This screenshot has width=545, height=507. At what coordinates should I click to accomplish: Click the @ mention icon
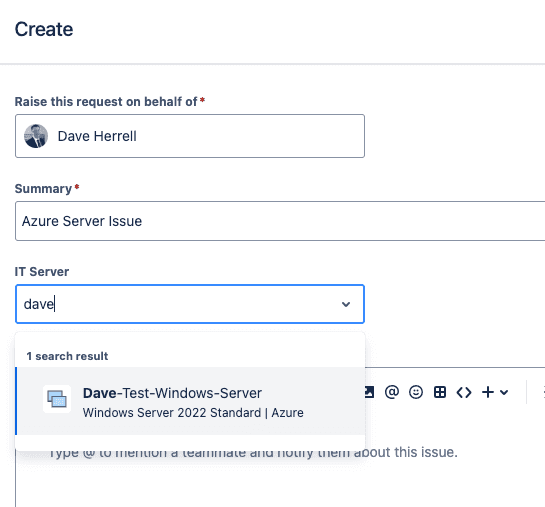[x=392, y=392]
